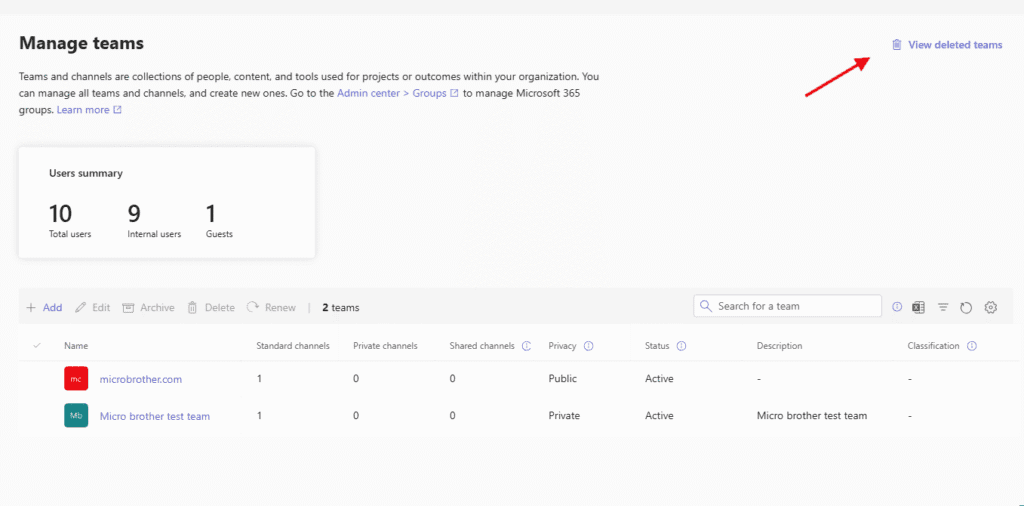The width and height of the screenshot is (1024, 506).
Task: Click the Edit toolbar button
Action: pos(93,308)
